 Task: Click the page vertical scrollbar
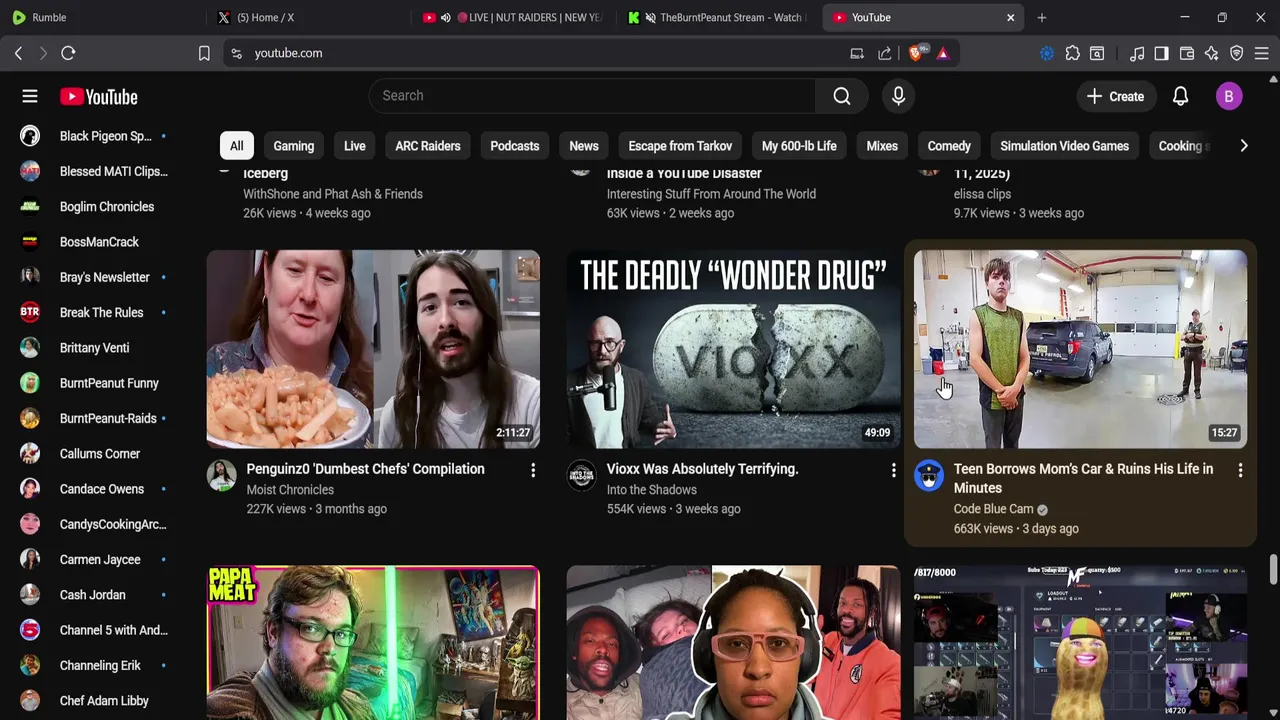pos(1273,570)
